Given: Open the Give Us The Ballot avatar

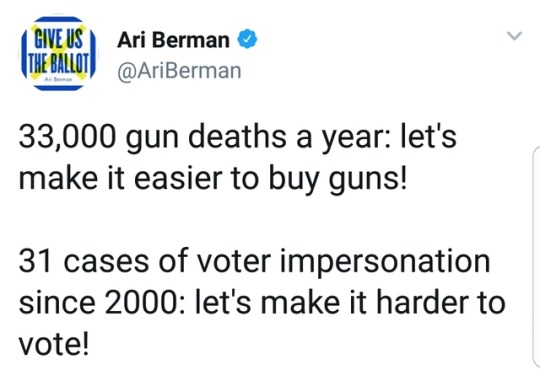Looking at the screenshot, I should coord(58,53).
